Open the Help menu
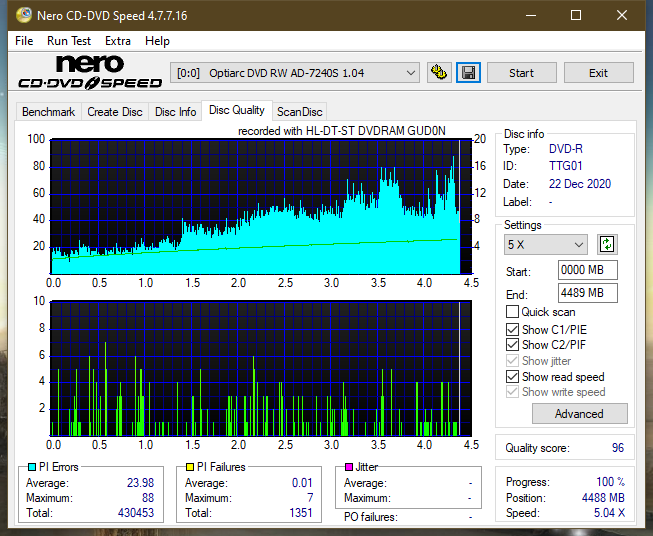The image size is (653, 536). pos(157,41)
